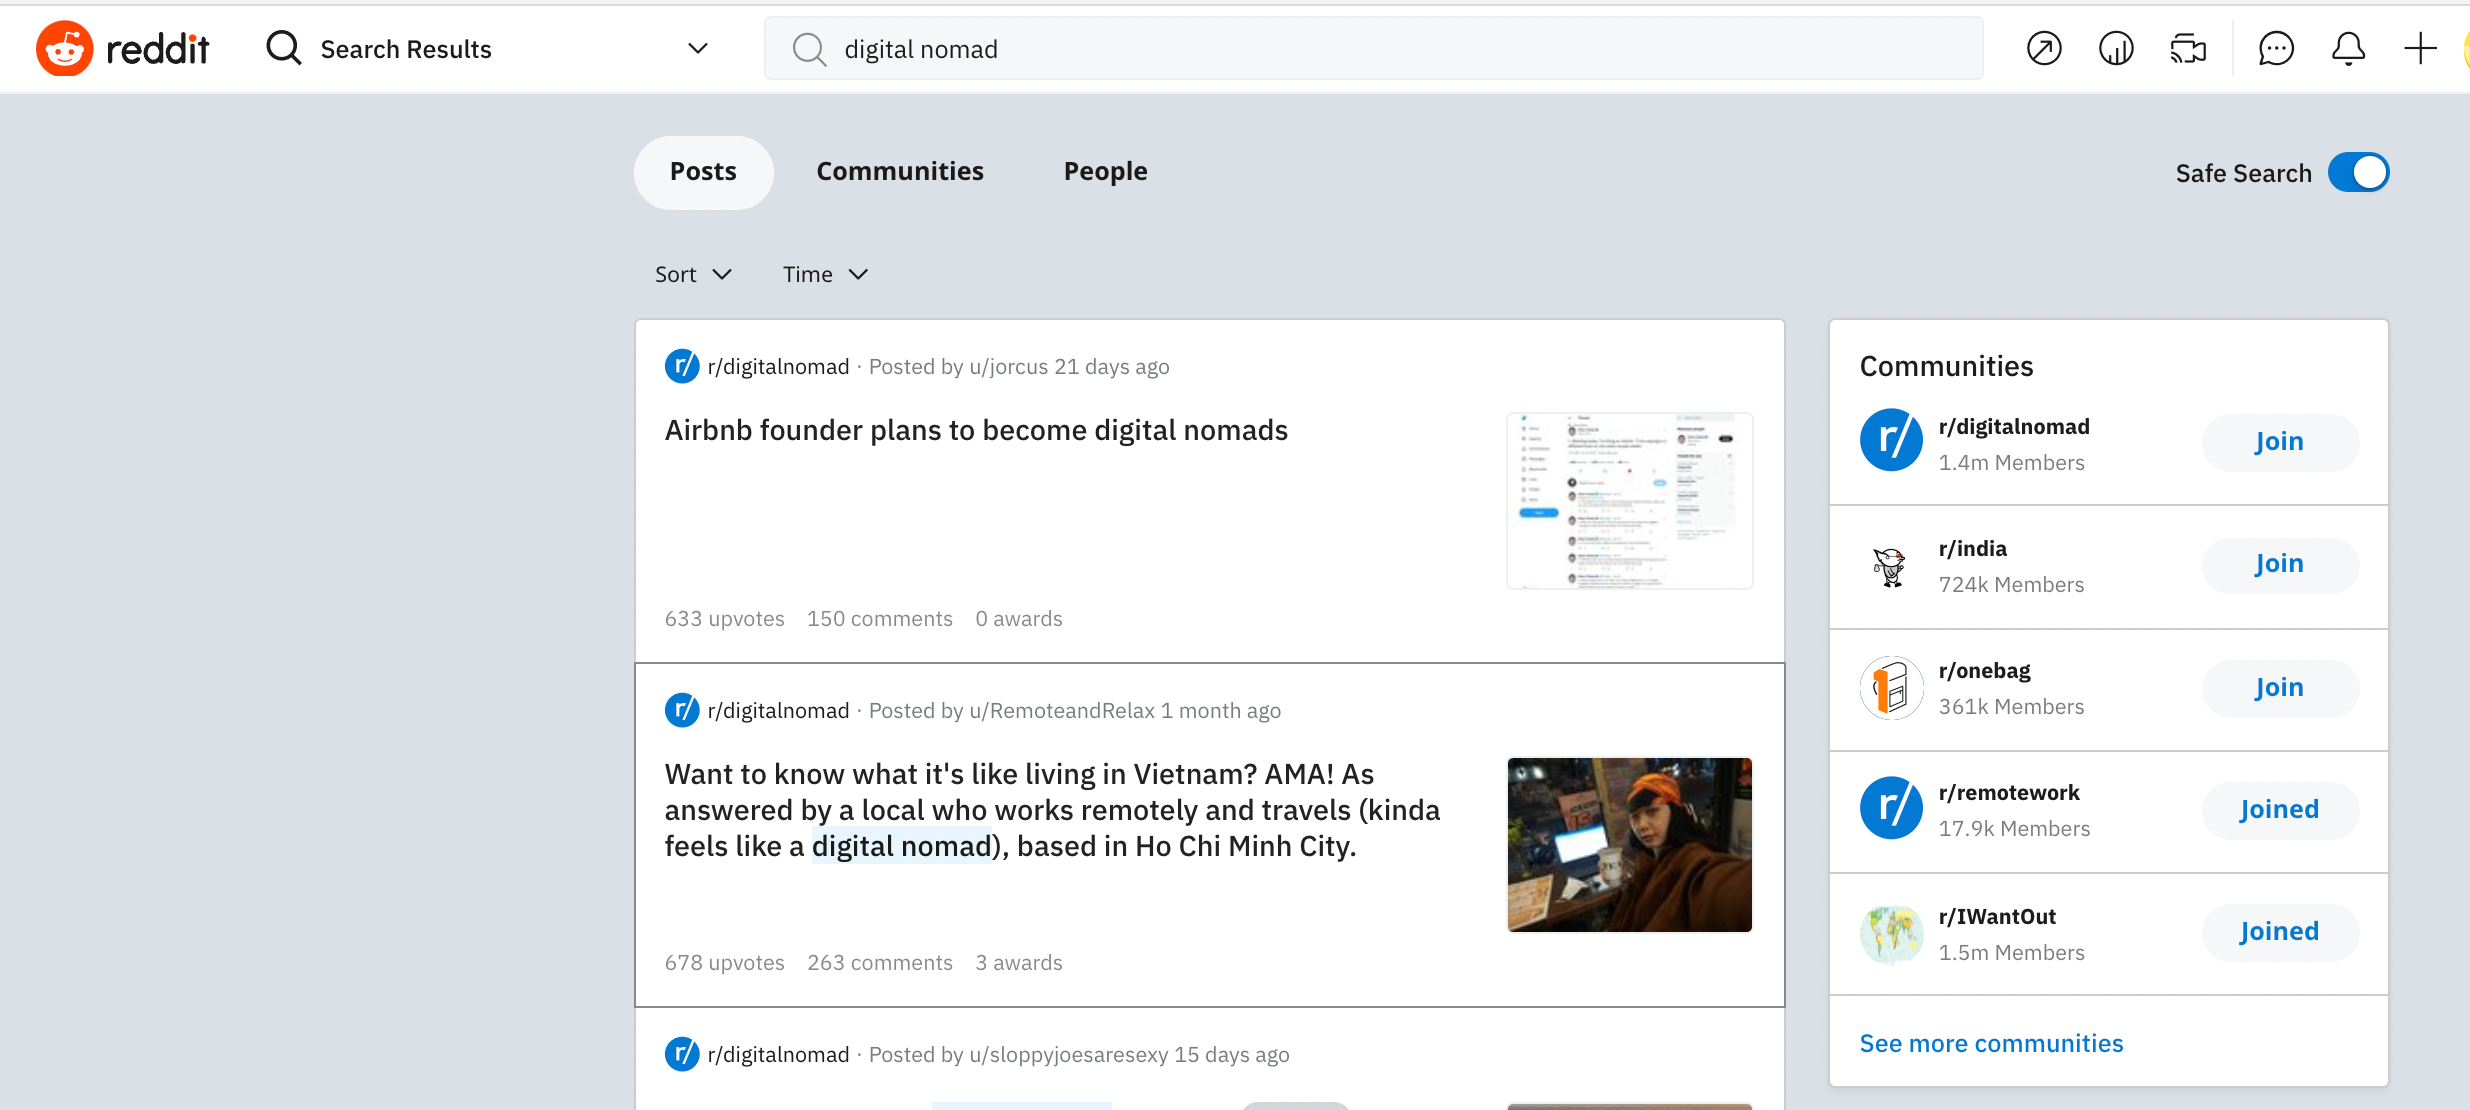The height and width of the screenshot is (1110, 2470).
Task: Click See more communities link
Action: click(1991, 1042)
